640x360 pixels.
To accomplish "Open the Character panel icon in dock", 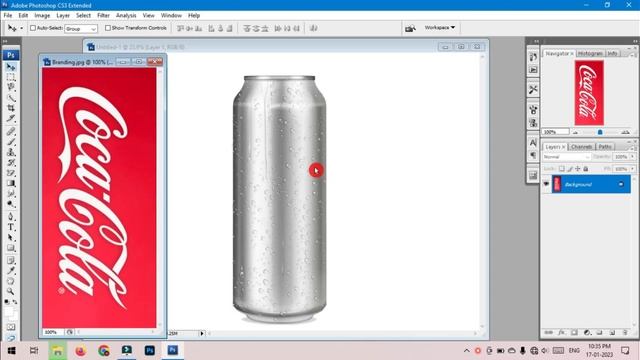I will (x=533, y=142).
